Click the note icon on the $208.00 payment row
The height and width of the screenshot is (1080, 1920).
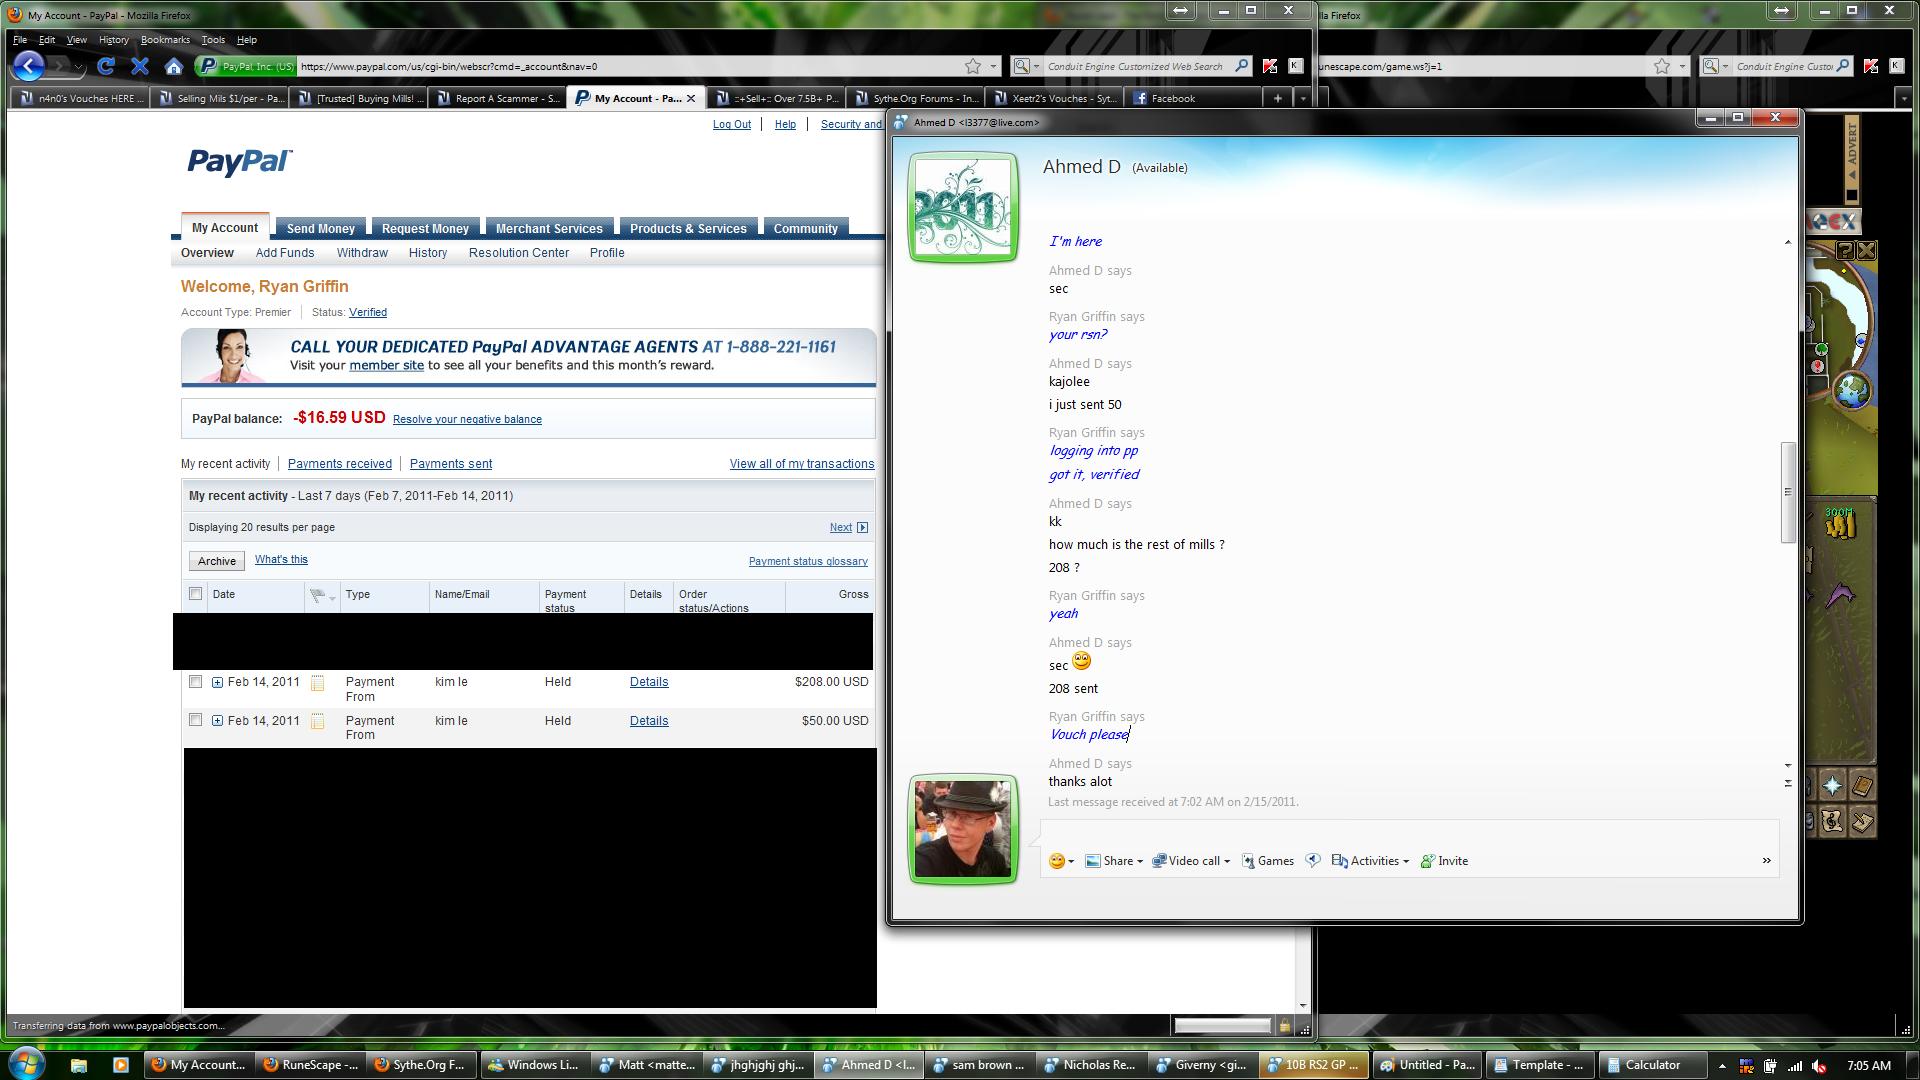point(317,683)
